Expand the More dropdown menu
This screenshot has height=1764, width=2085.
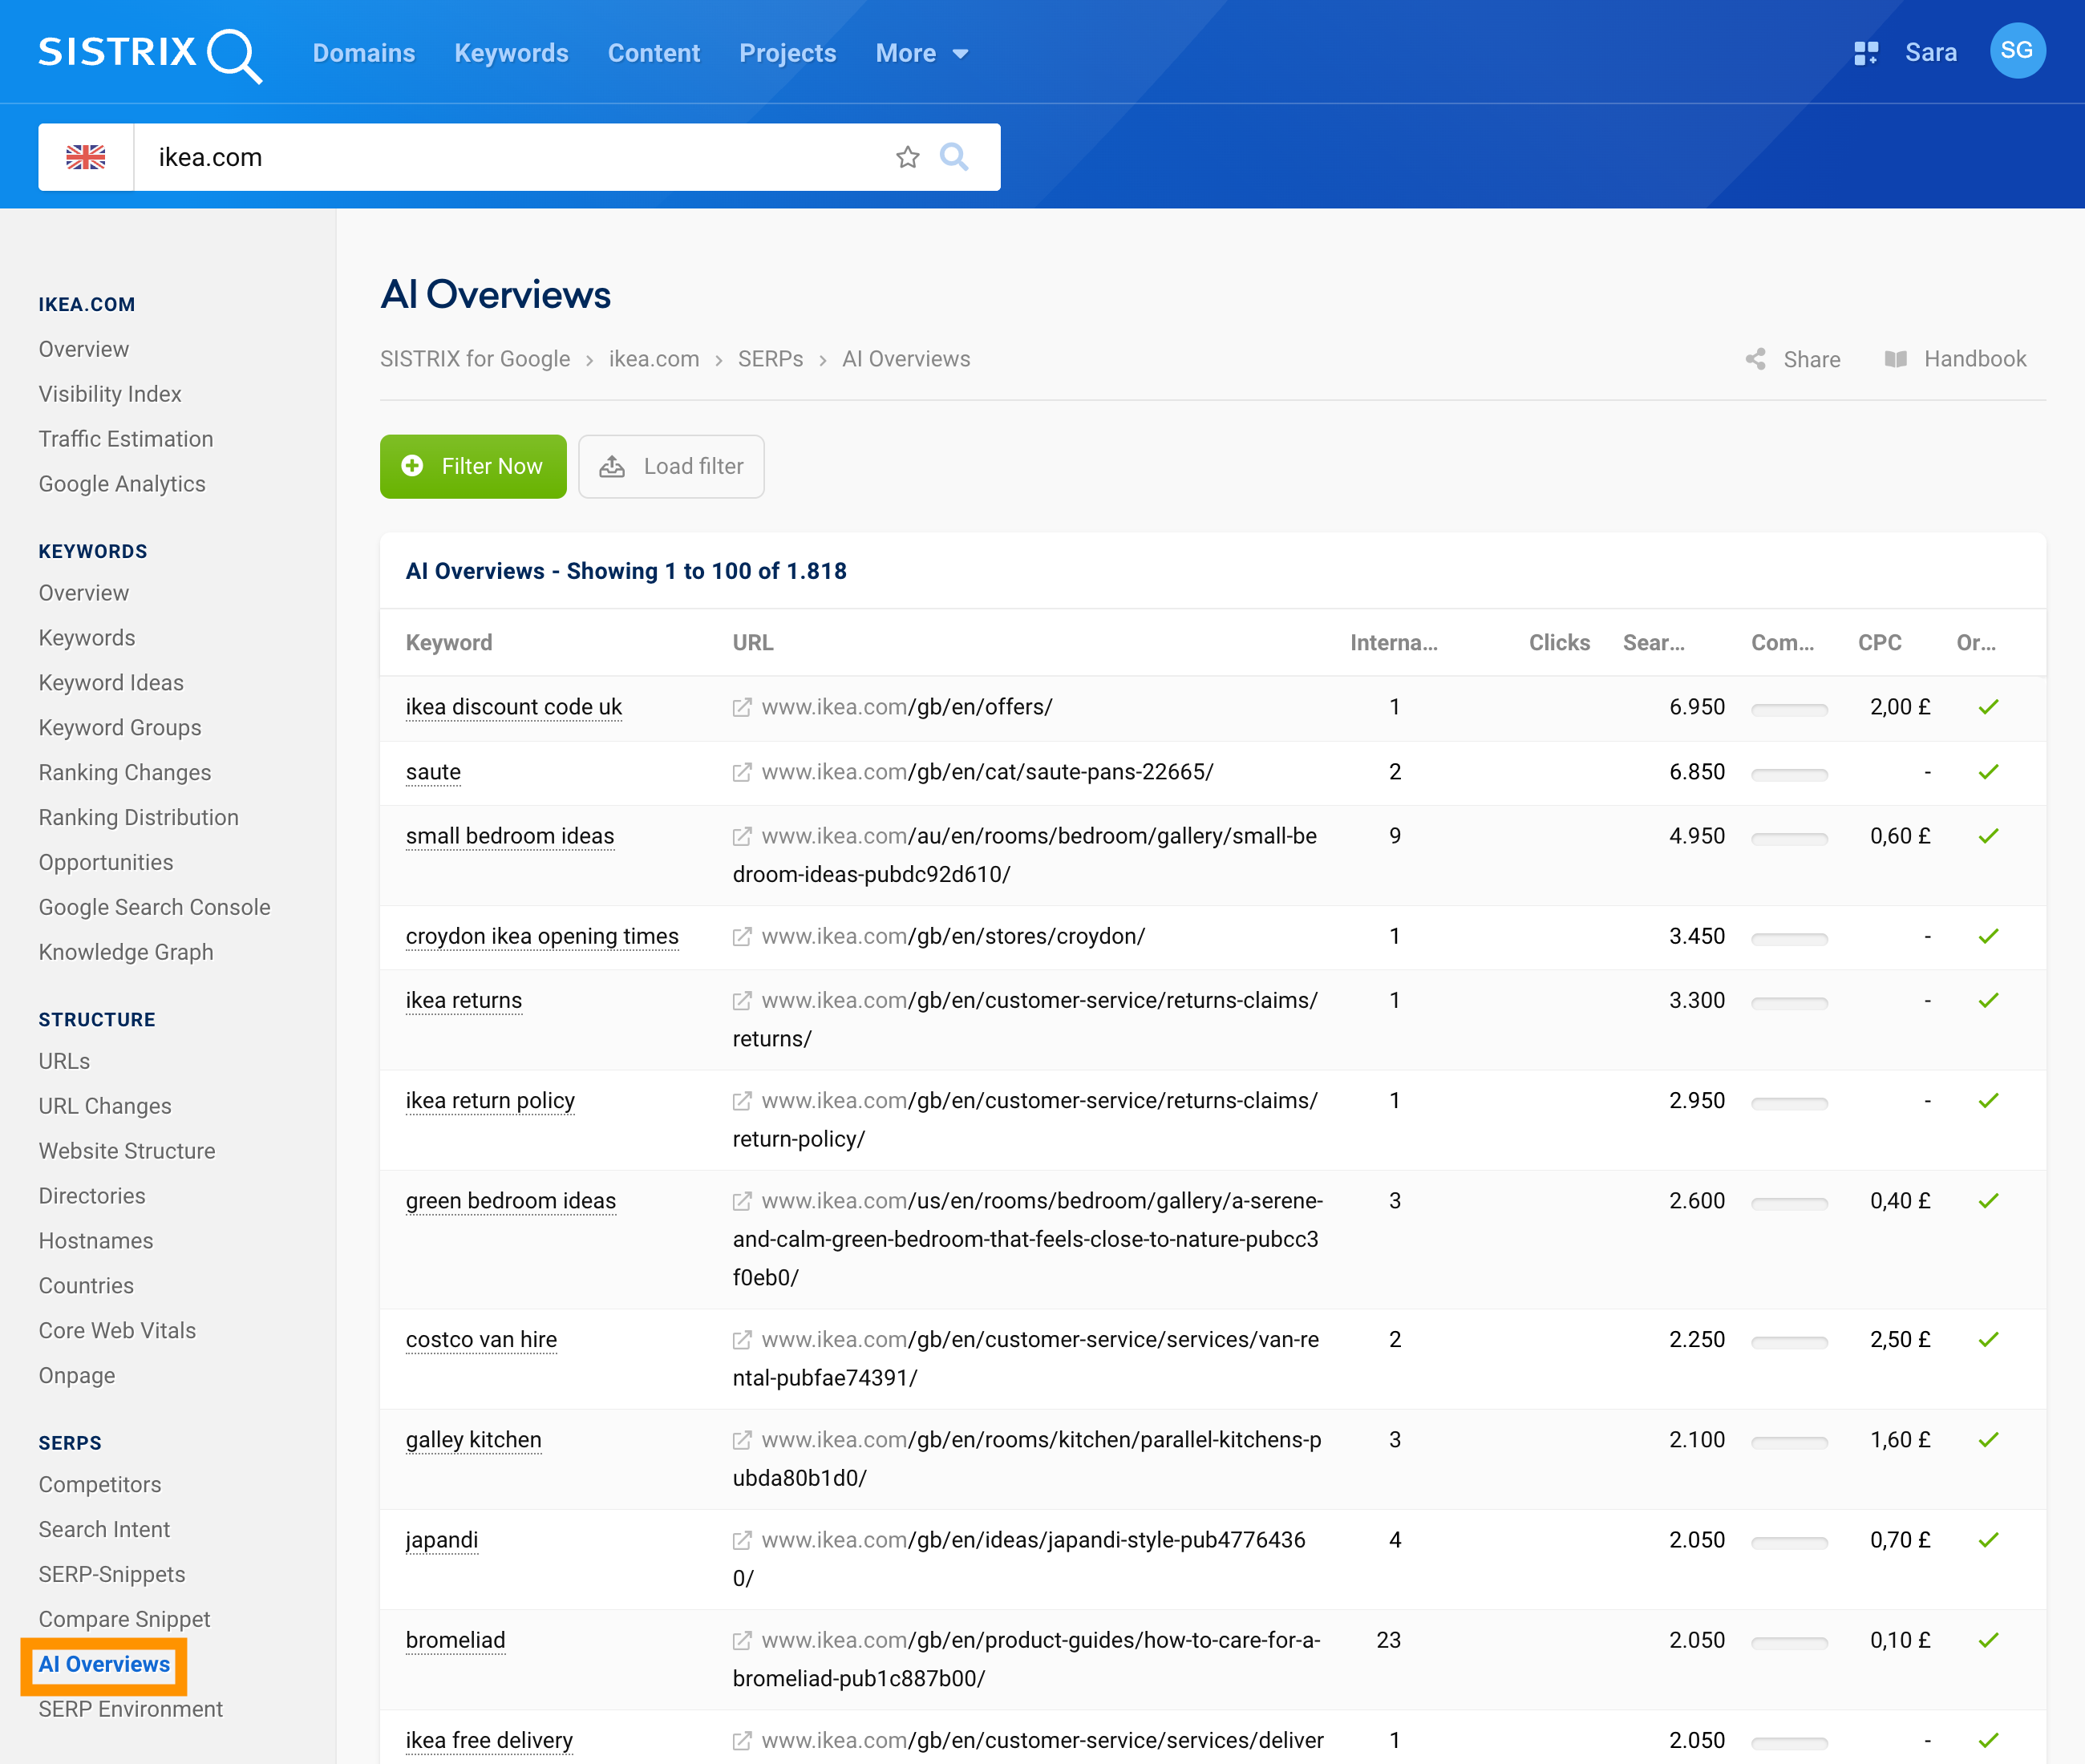pos(921,53)
